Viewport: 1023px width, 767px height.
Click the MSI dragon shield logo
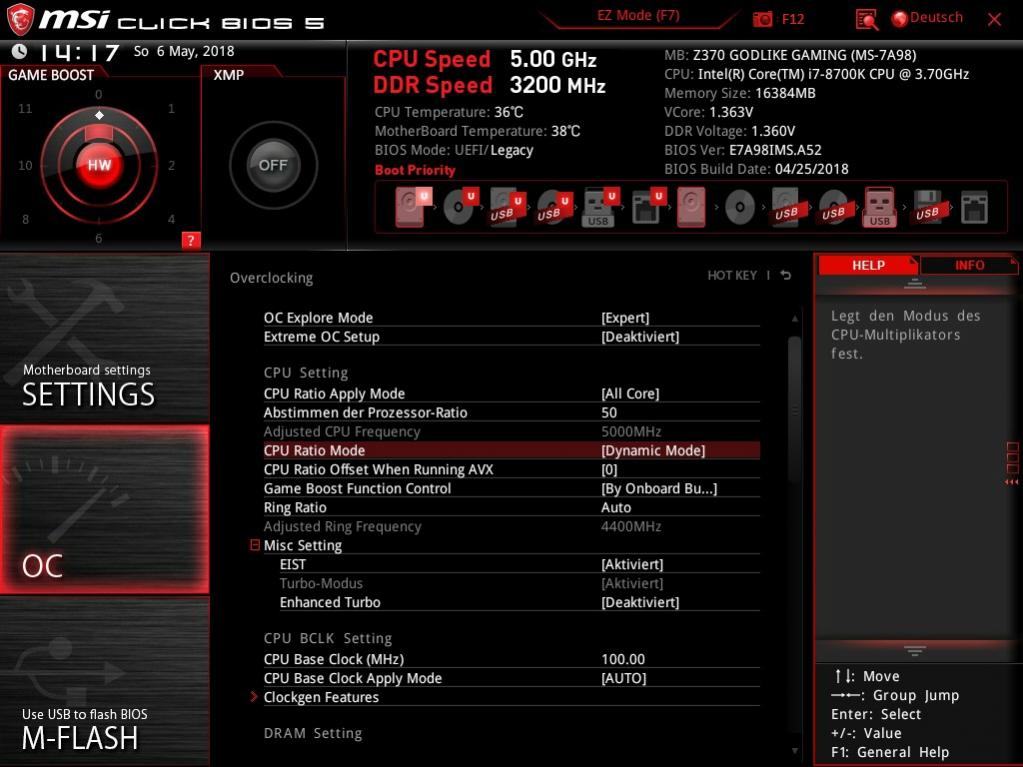pos(20,18)
